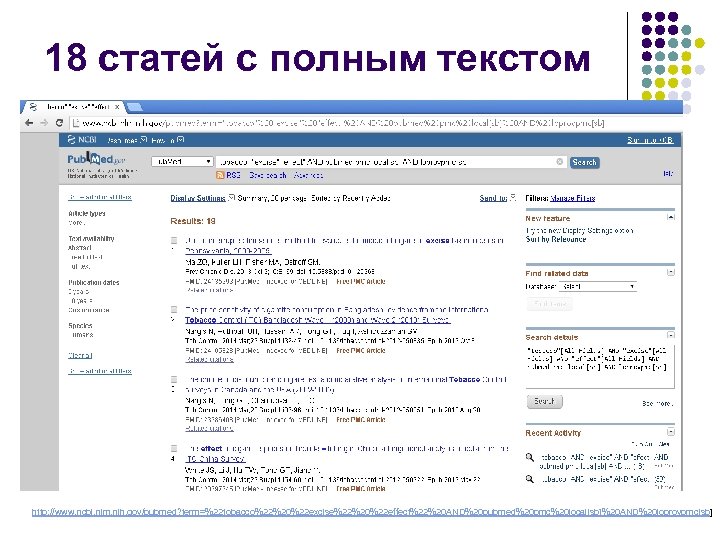Close the current browser tab
720x540 pixels.
tap(117, 107)
